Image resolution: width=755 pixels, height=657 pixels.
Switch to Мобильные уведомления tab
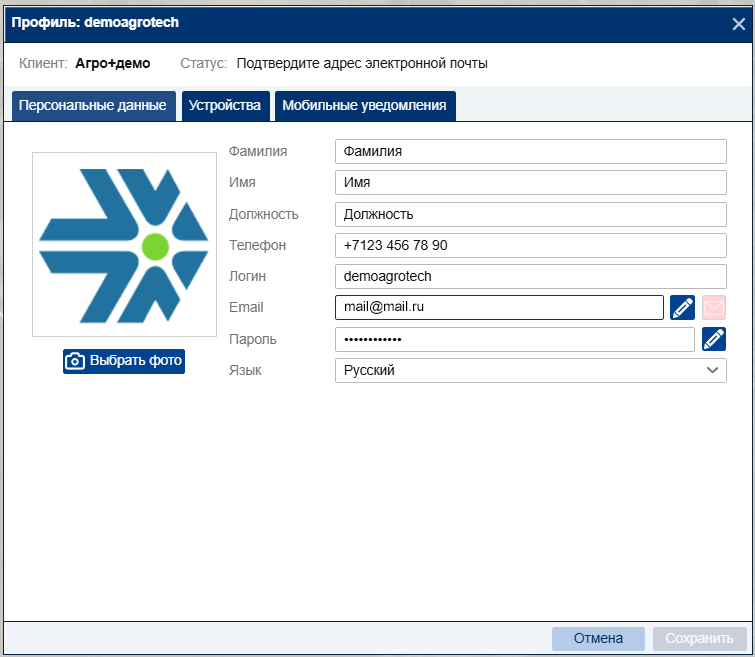tap(364, 105)
